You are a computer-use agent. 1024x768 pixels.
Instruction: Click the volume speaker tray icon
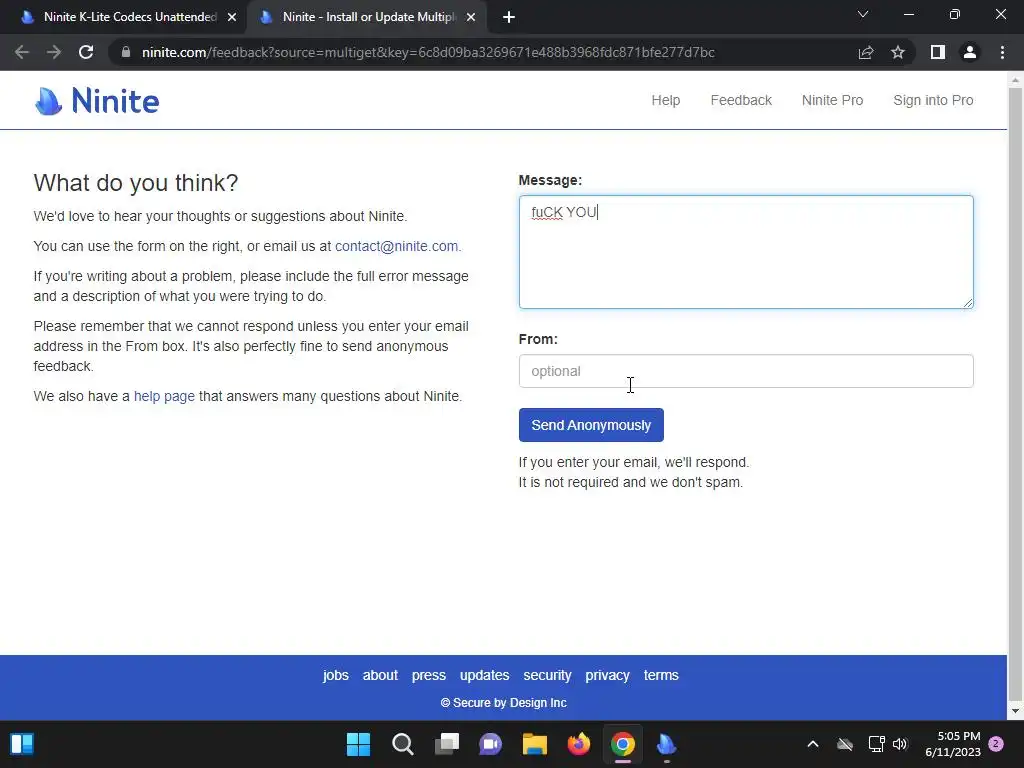click(x=900, y=744)
